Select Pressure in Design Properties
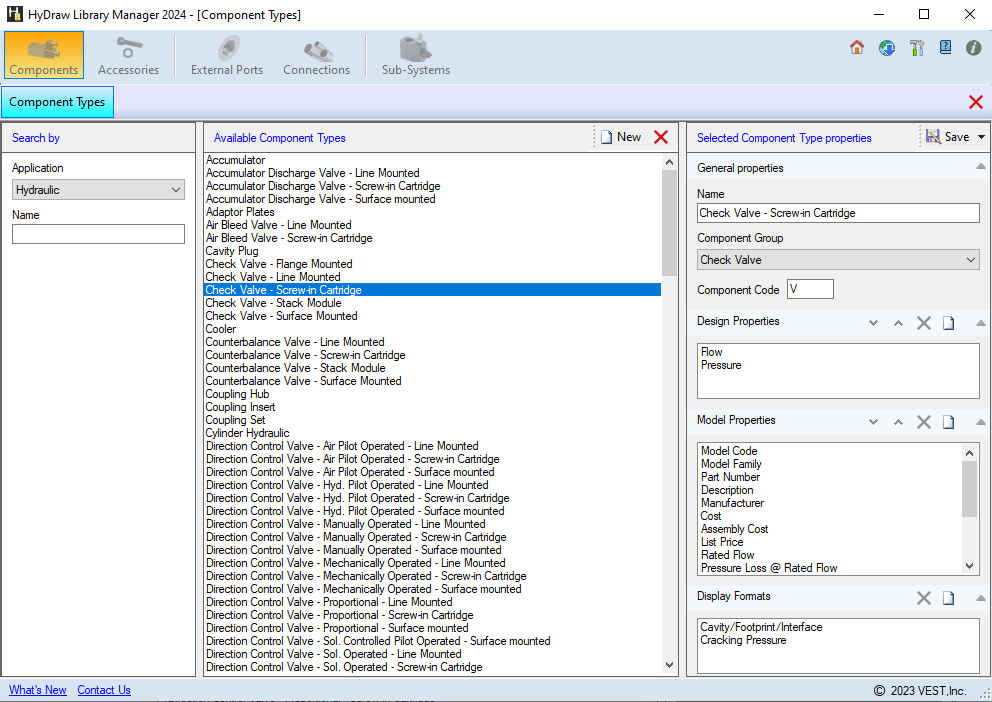The height and width of the screenshot is (702, 992). tap(721, 365)
